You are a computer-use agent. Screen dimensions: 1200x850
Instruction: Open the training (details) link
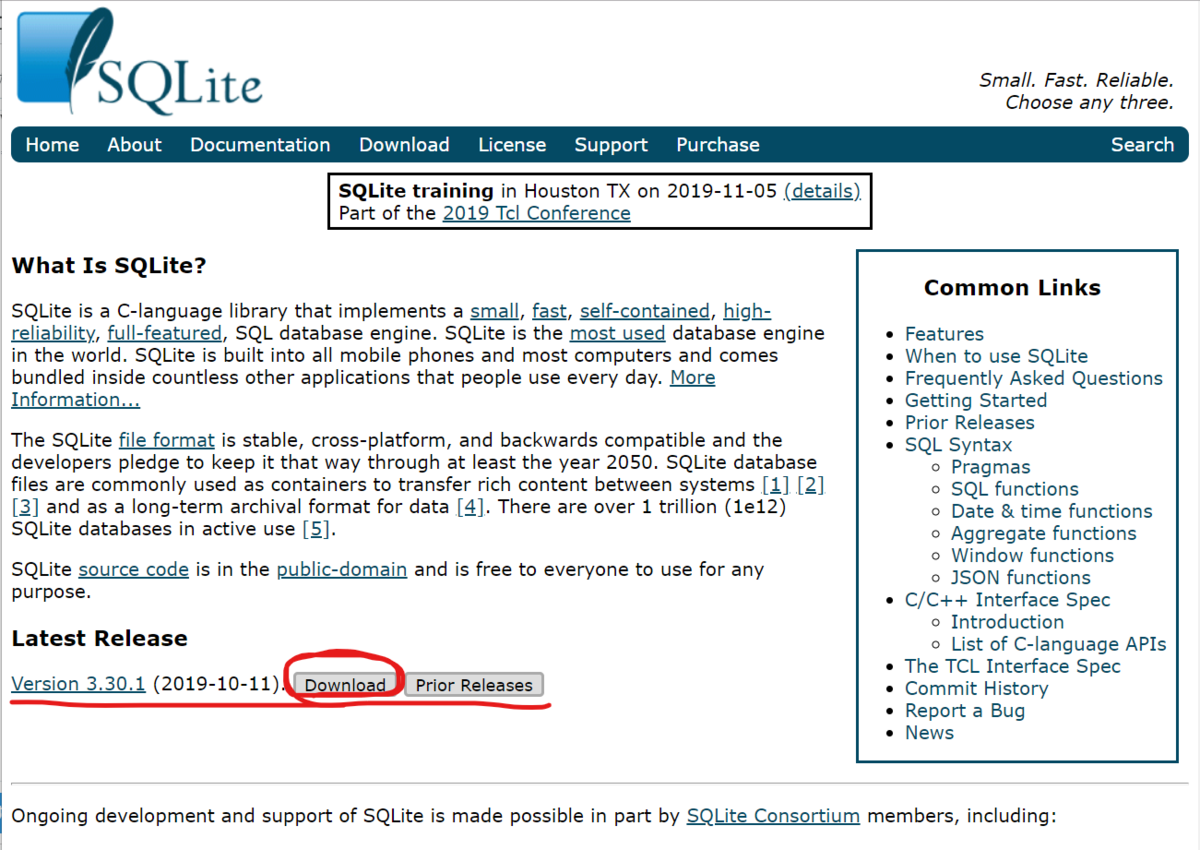822,191
